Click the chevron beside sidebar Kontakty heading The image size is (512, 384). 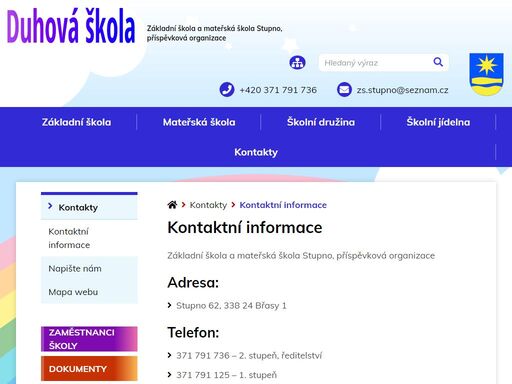coord(50,206)
